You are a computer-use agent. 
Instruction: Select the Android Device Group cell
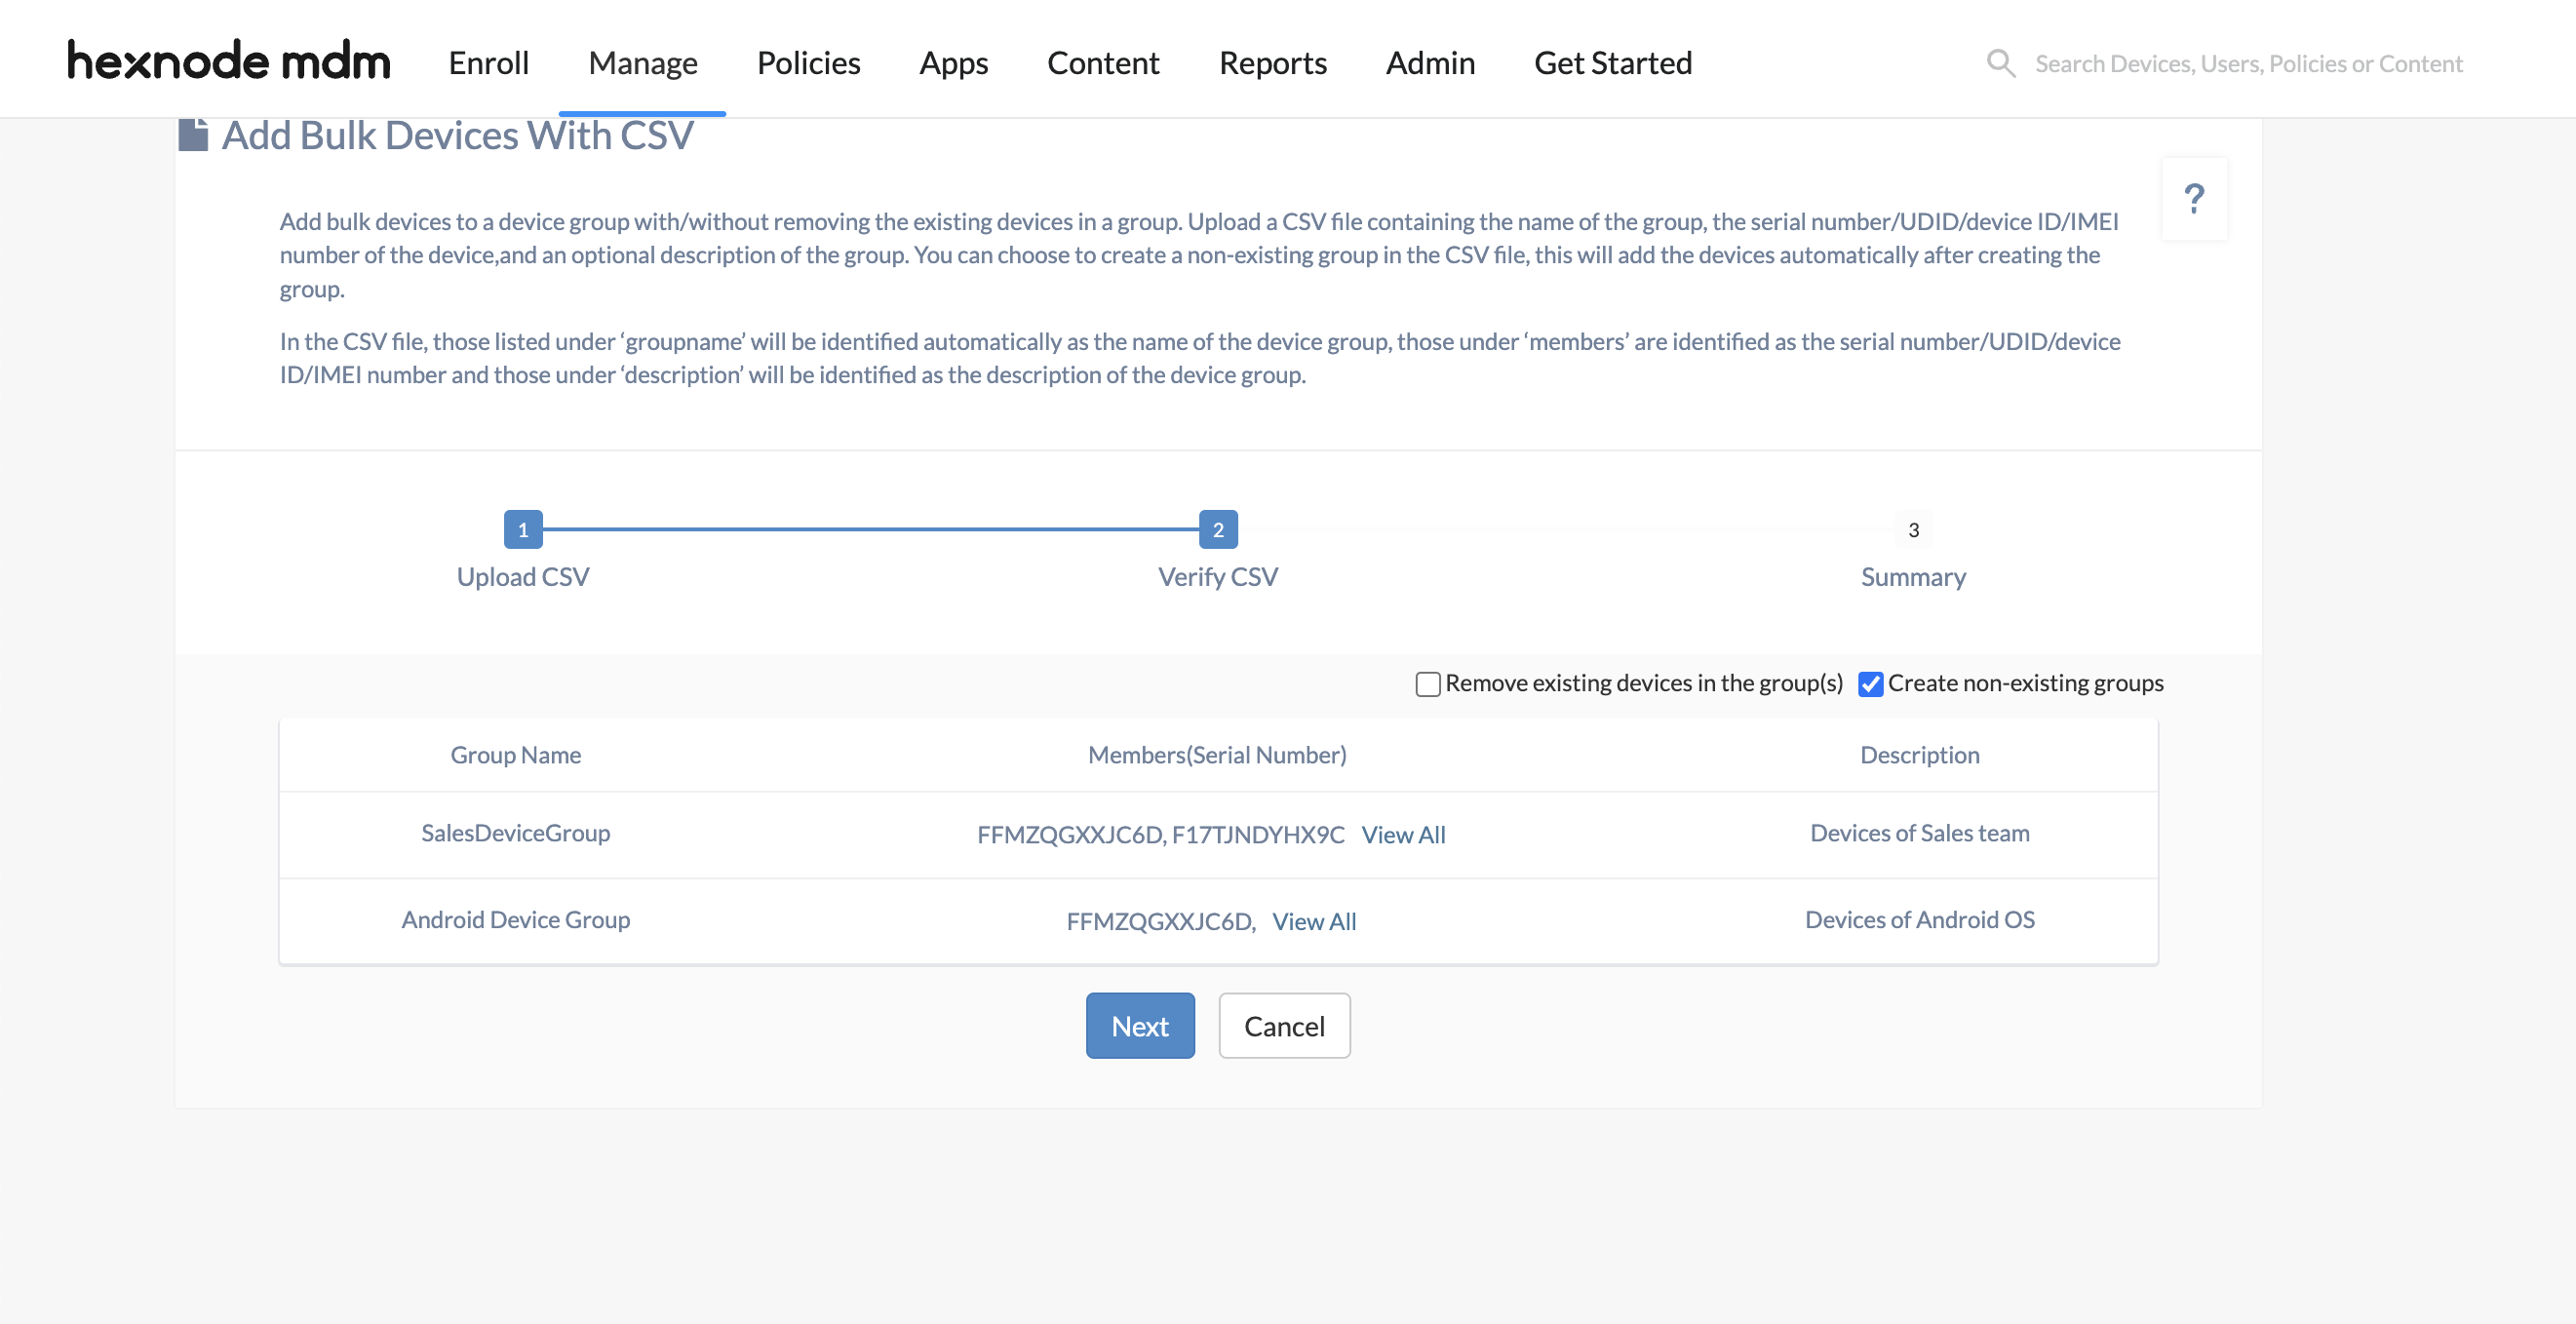pos(515,920)
